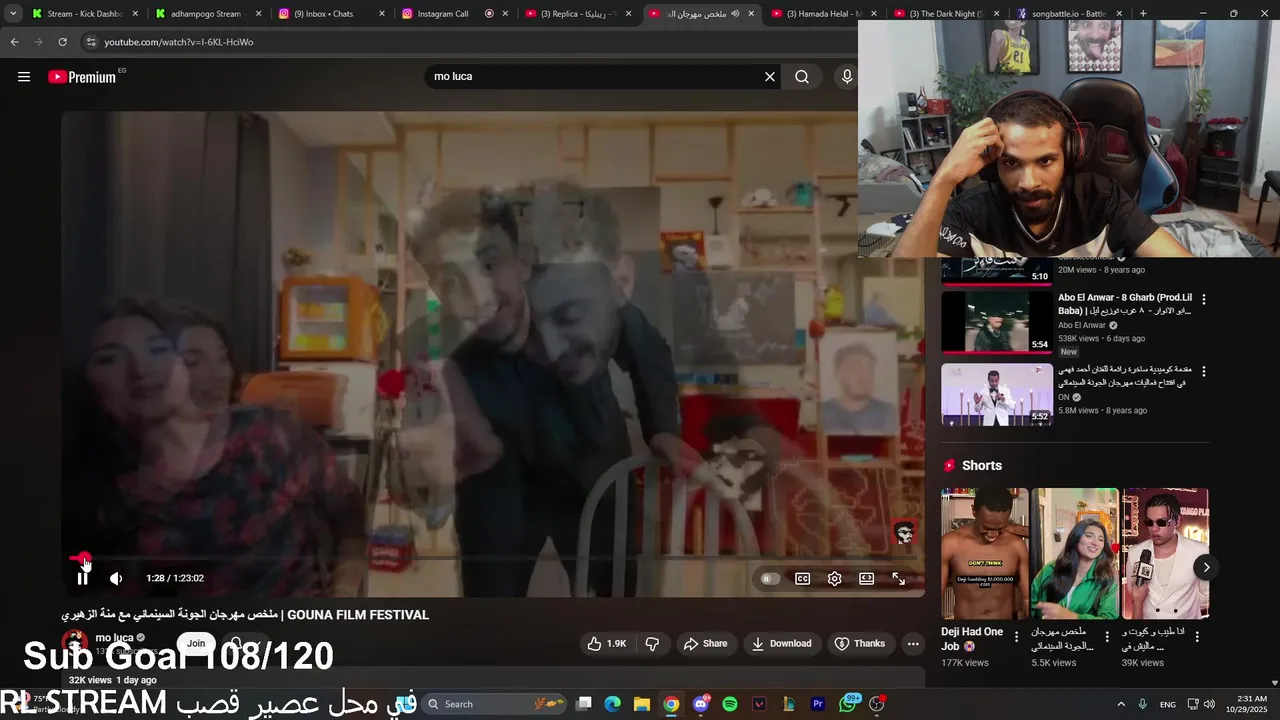Open OBS Studio from taskbar
This screenshot has height=720, width=1280.
(877, 704)
